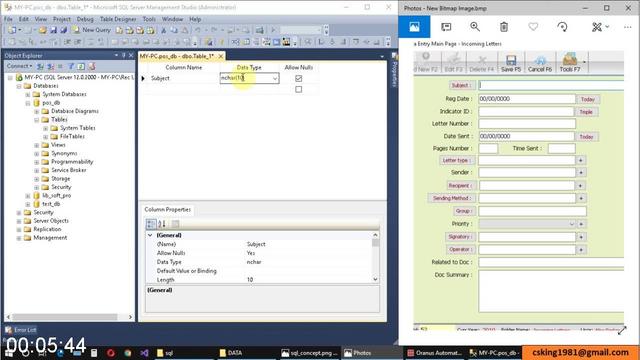
Task: Uncheck Allow Nulls for Subject row
Action: [299, 78]
